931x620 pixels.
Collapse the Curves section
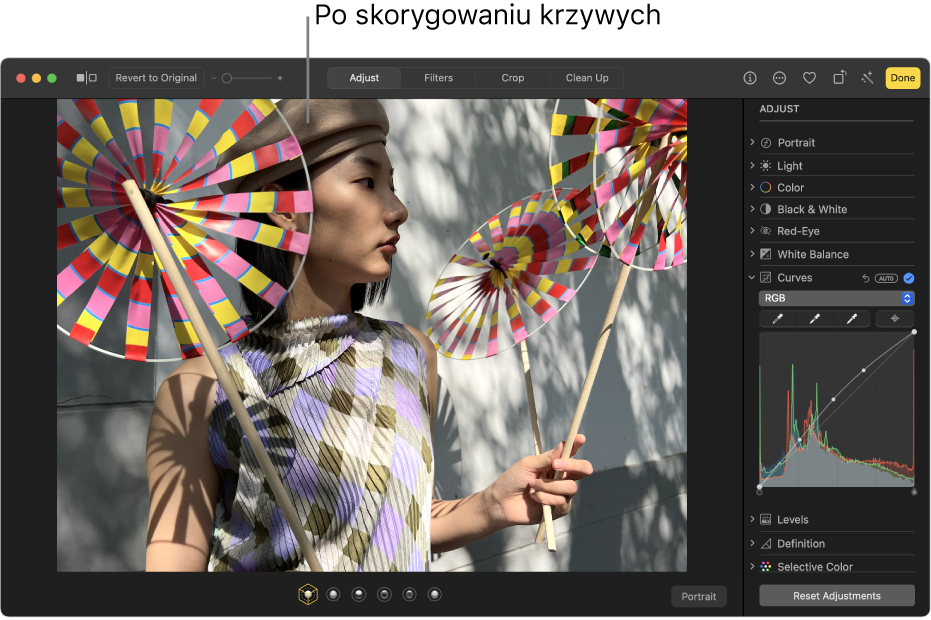[752, 277]
